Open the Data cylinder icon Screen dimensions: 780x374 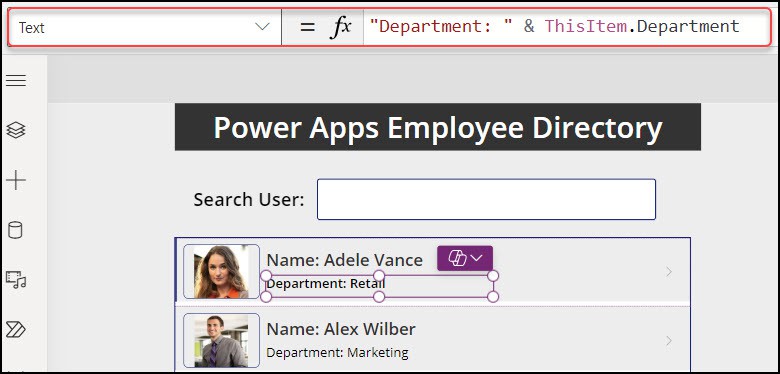(x=15, y=230)
